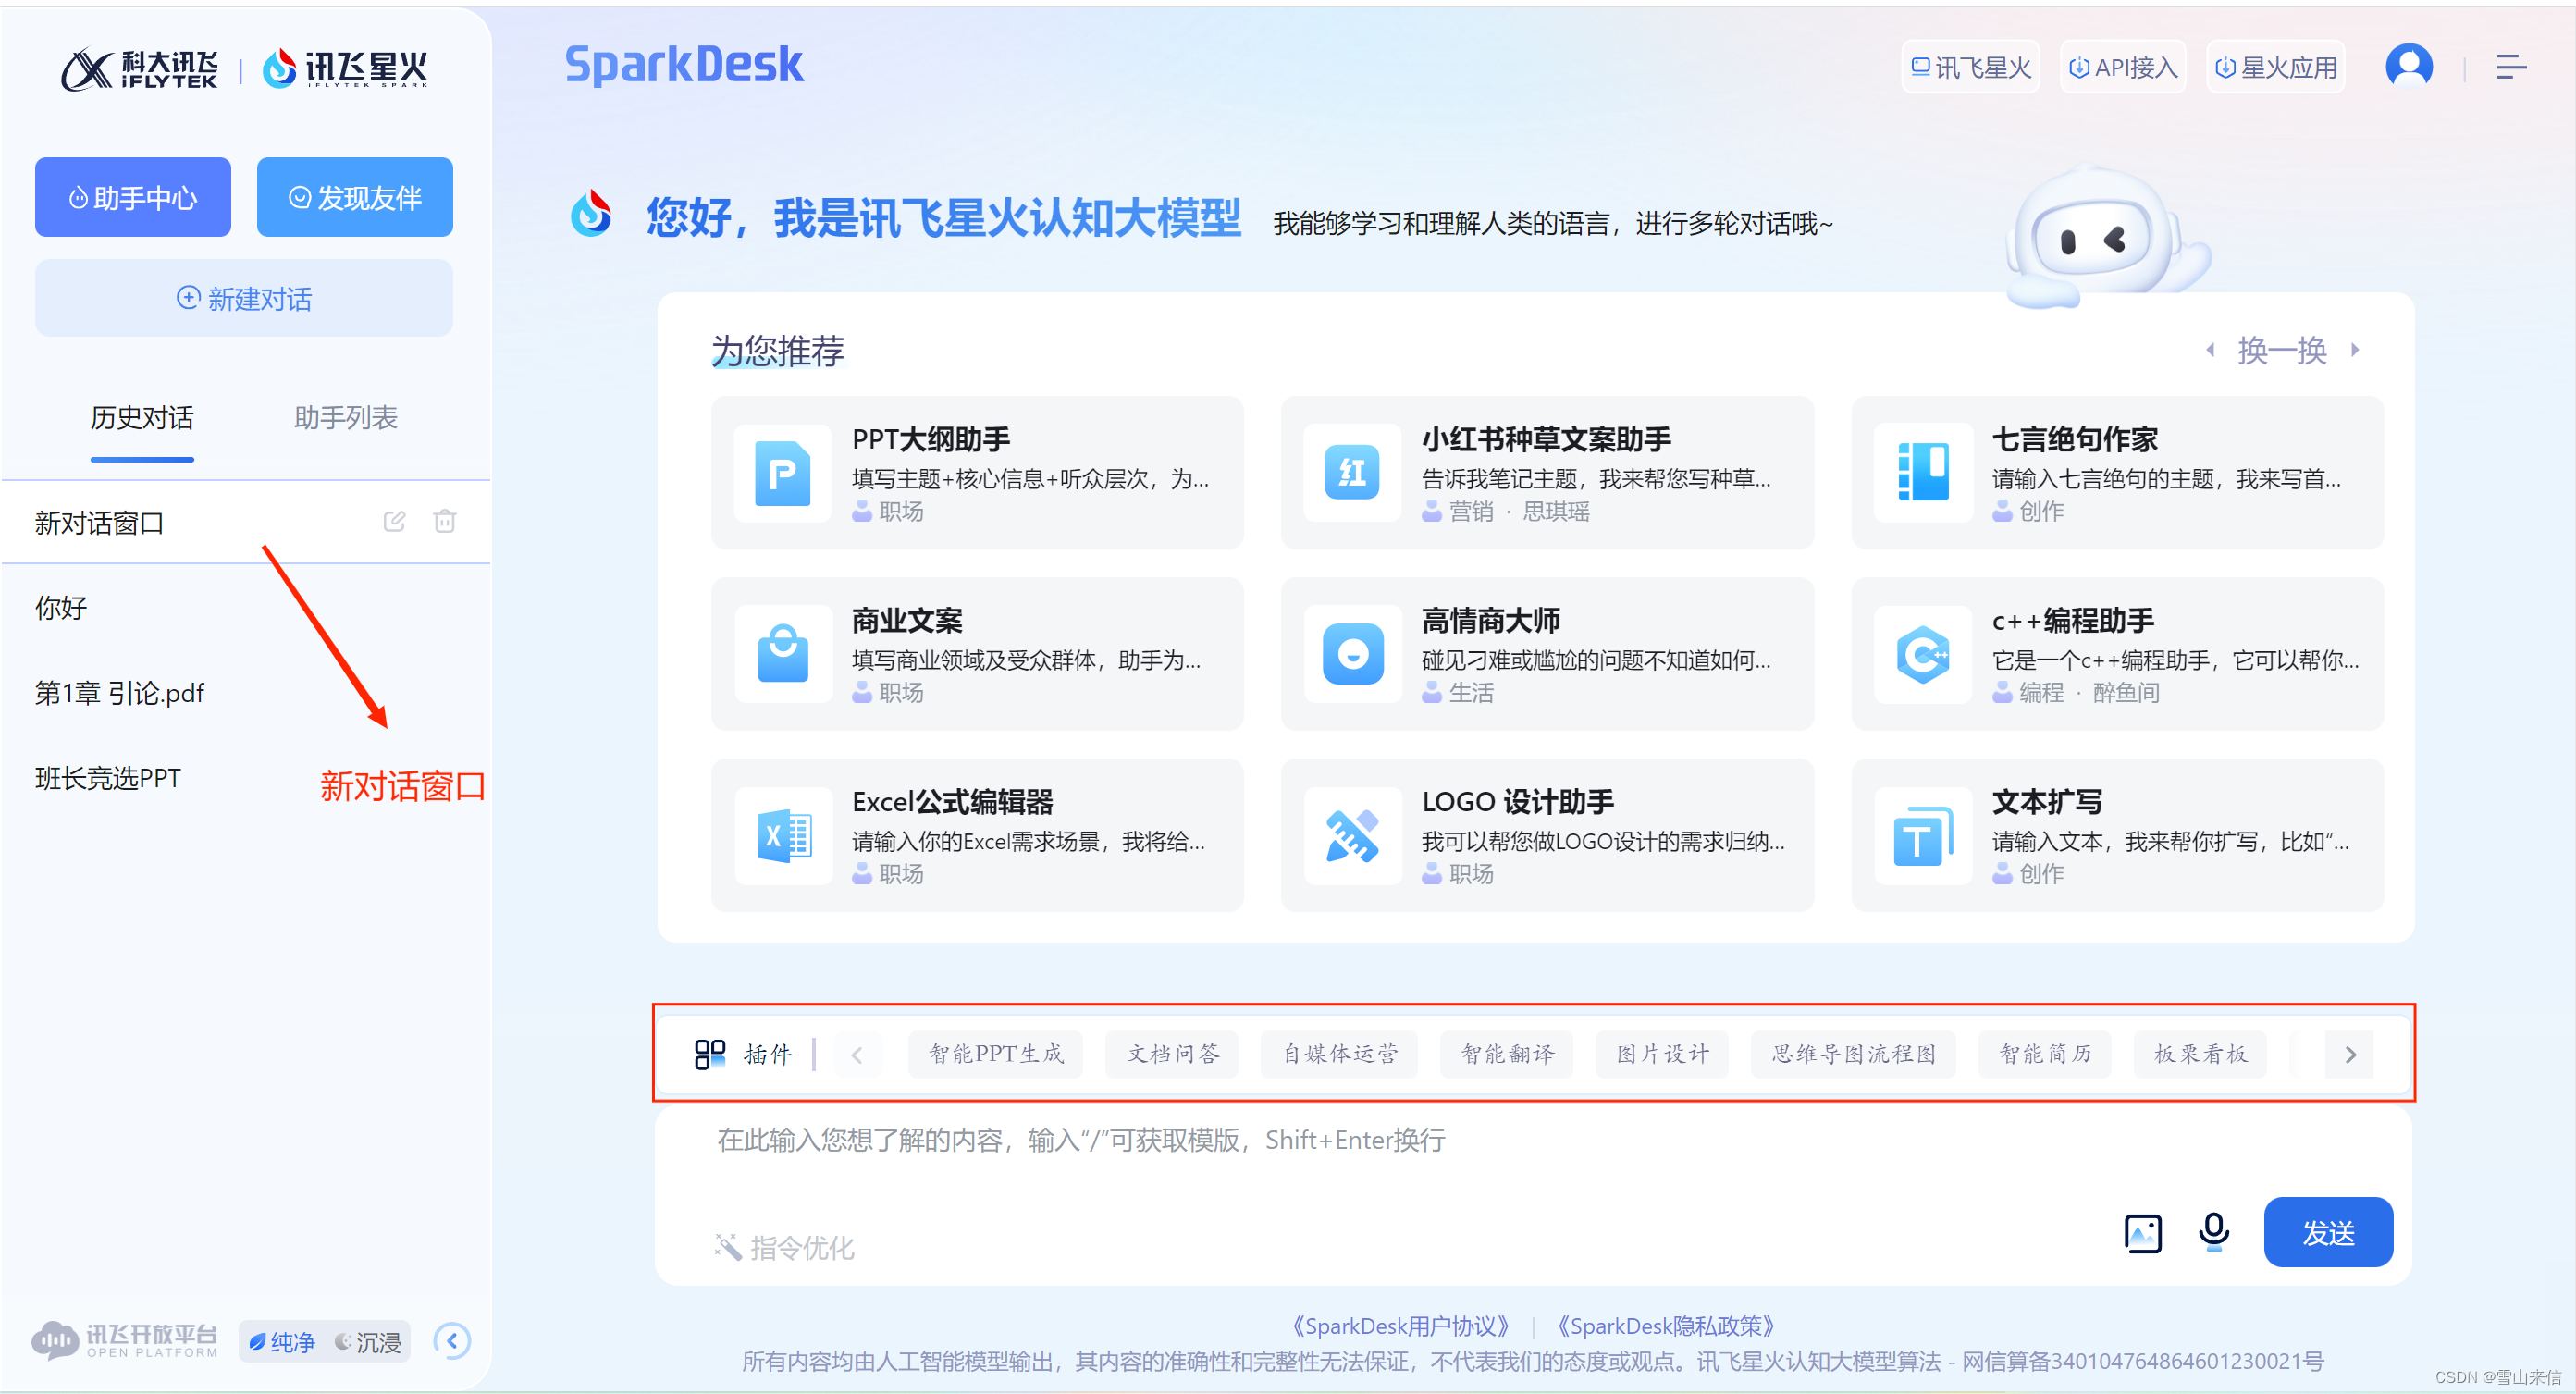
Task: Click the 七言绝句作家 icon
Action: (1922, 473)
